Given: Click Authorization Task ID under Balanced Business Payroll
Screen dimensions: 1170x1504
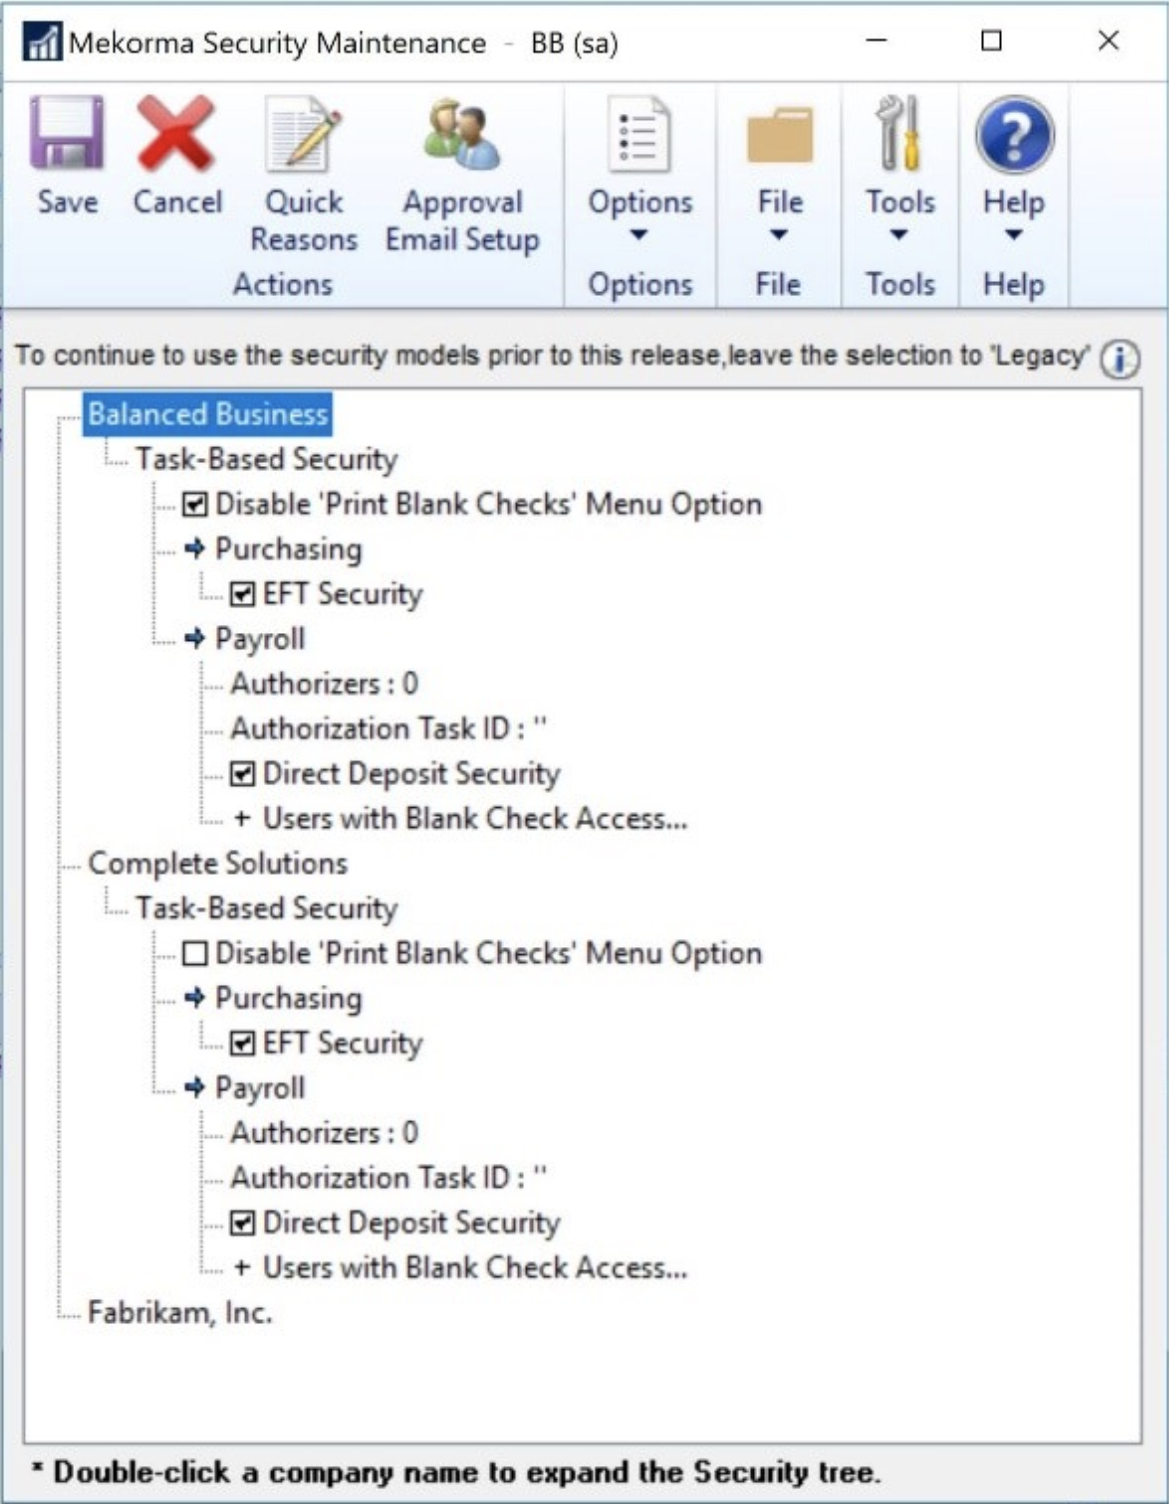Looking at the screenshot, I should pos(389,729).
